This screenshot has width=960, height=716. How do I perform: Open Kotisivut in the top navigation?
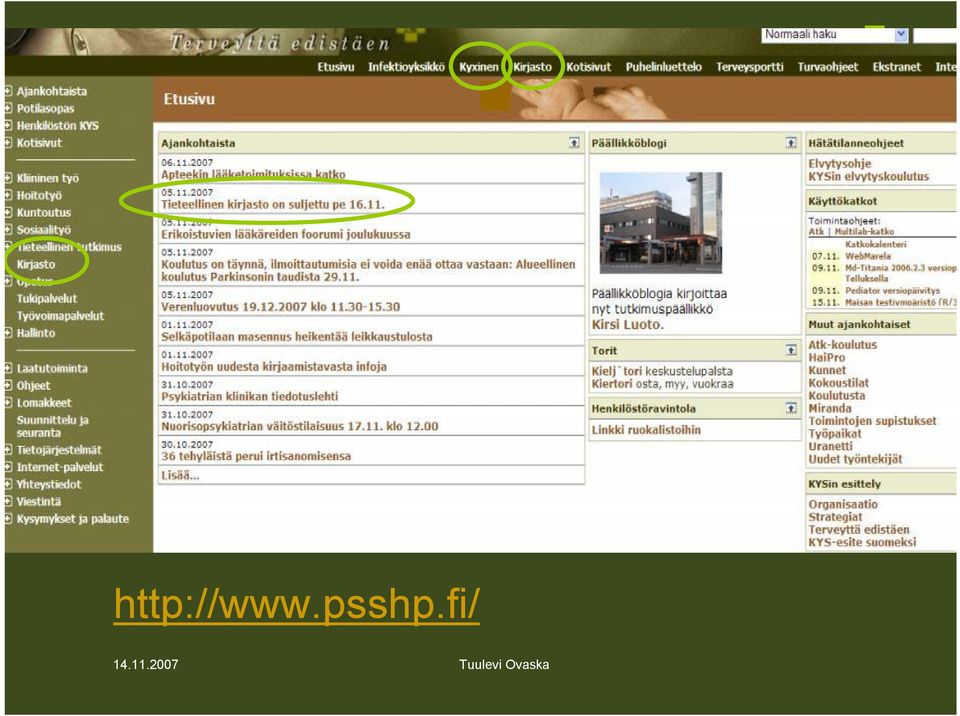[588, 67]
